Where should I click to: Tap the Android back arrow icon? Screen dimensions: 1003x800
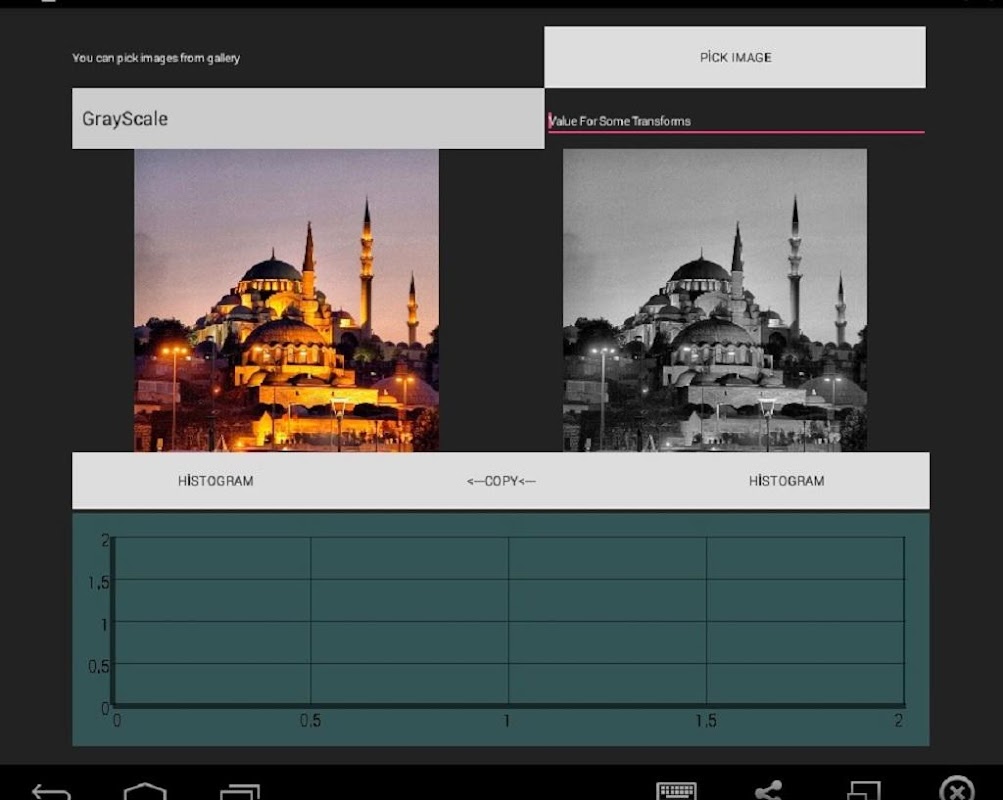[x=51, y=791]
